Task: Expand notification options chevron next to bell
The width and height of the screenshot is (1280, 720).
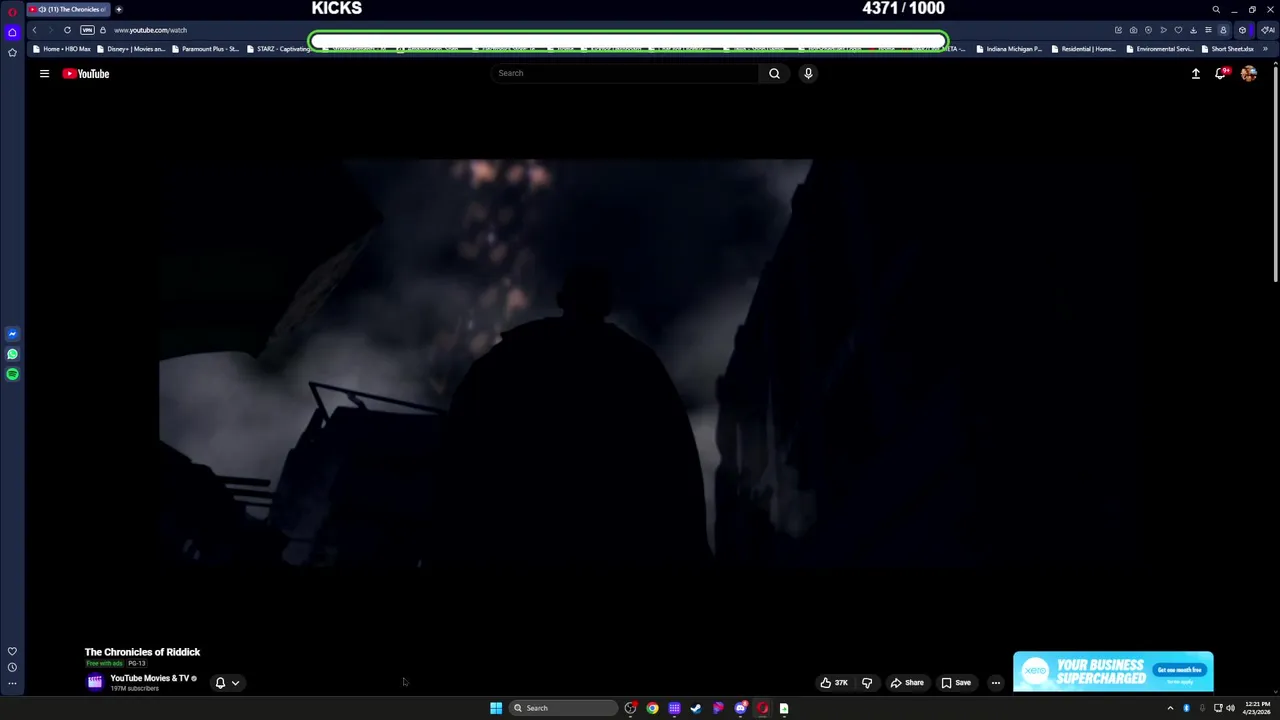Action: (235, 683)
